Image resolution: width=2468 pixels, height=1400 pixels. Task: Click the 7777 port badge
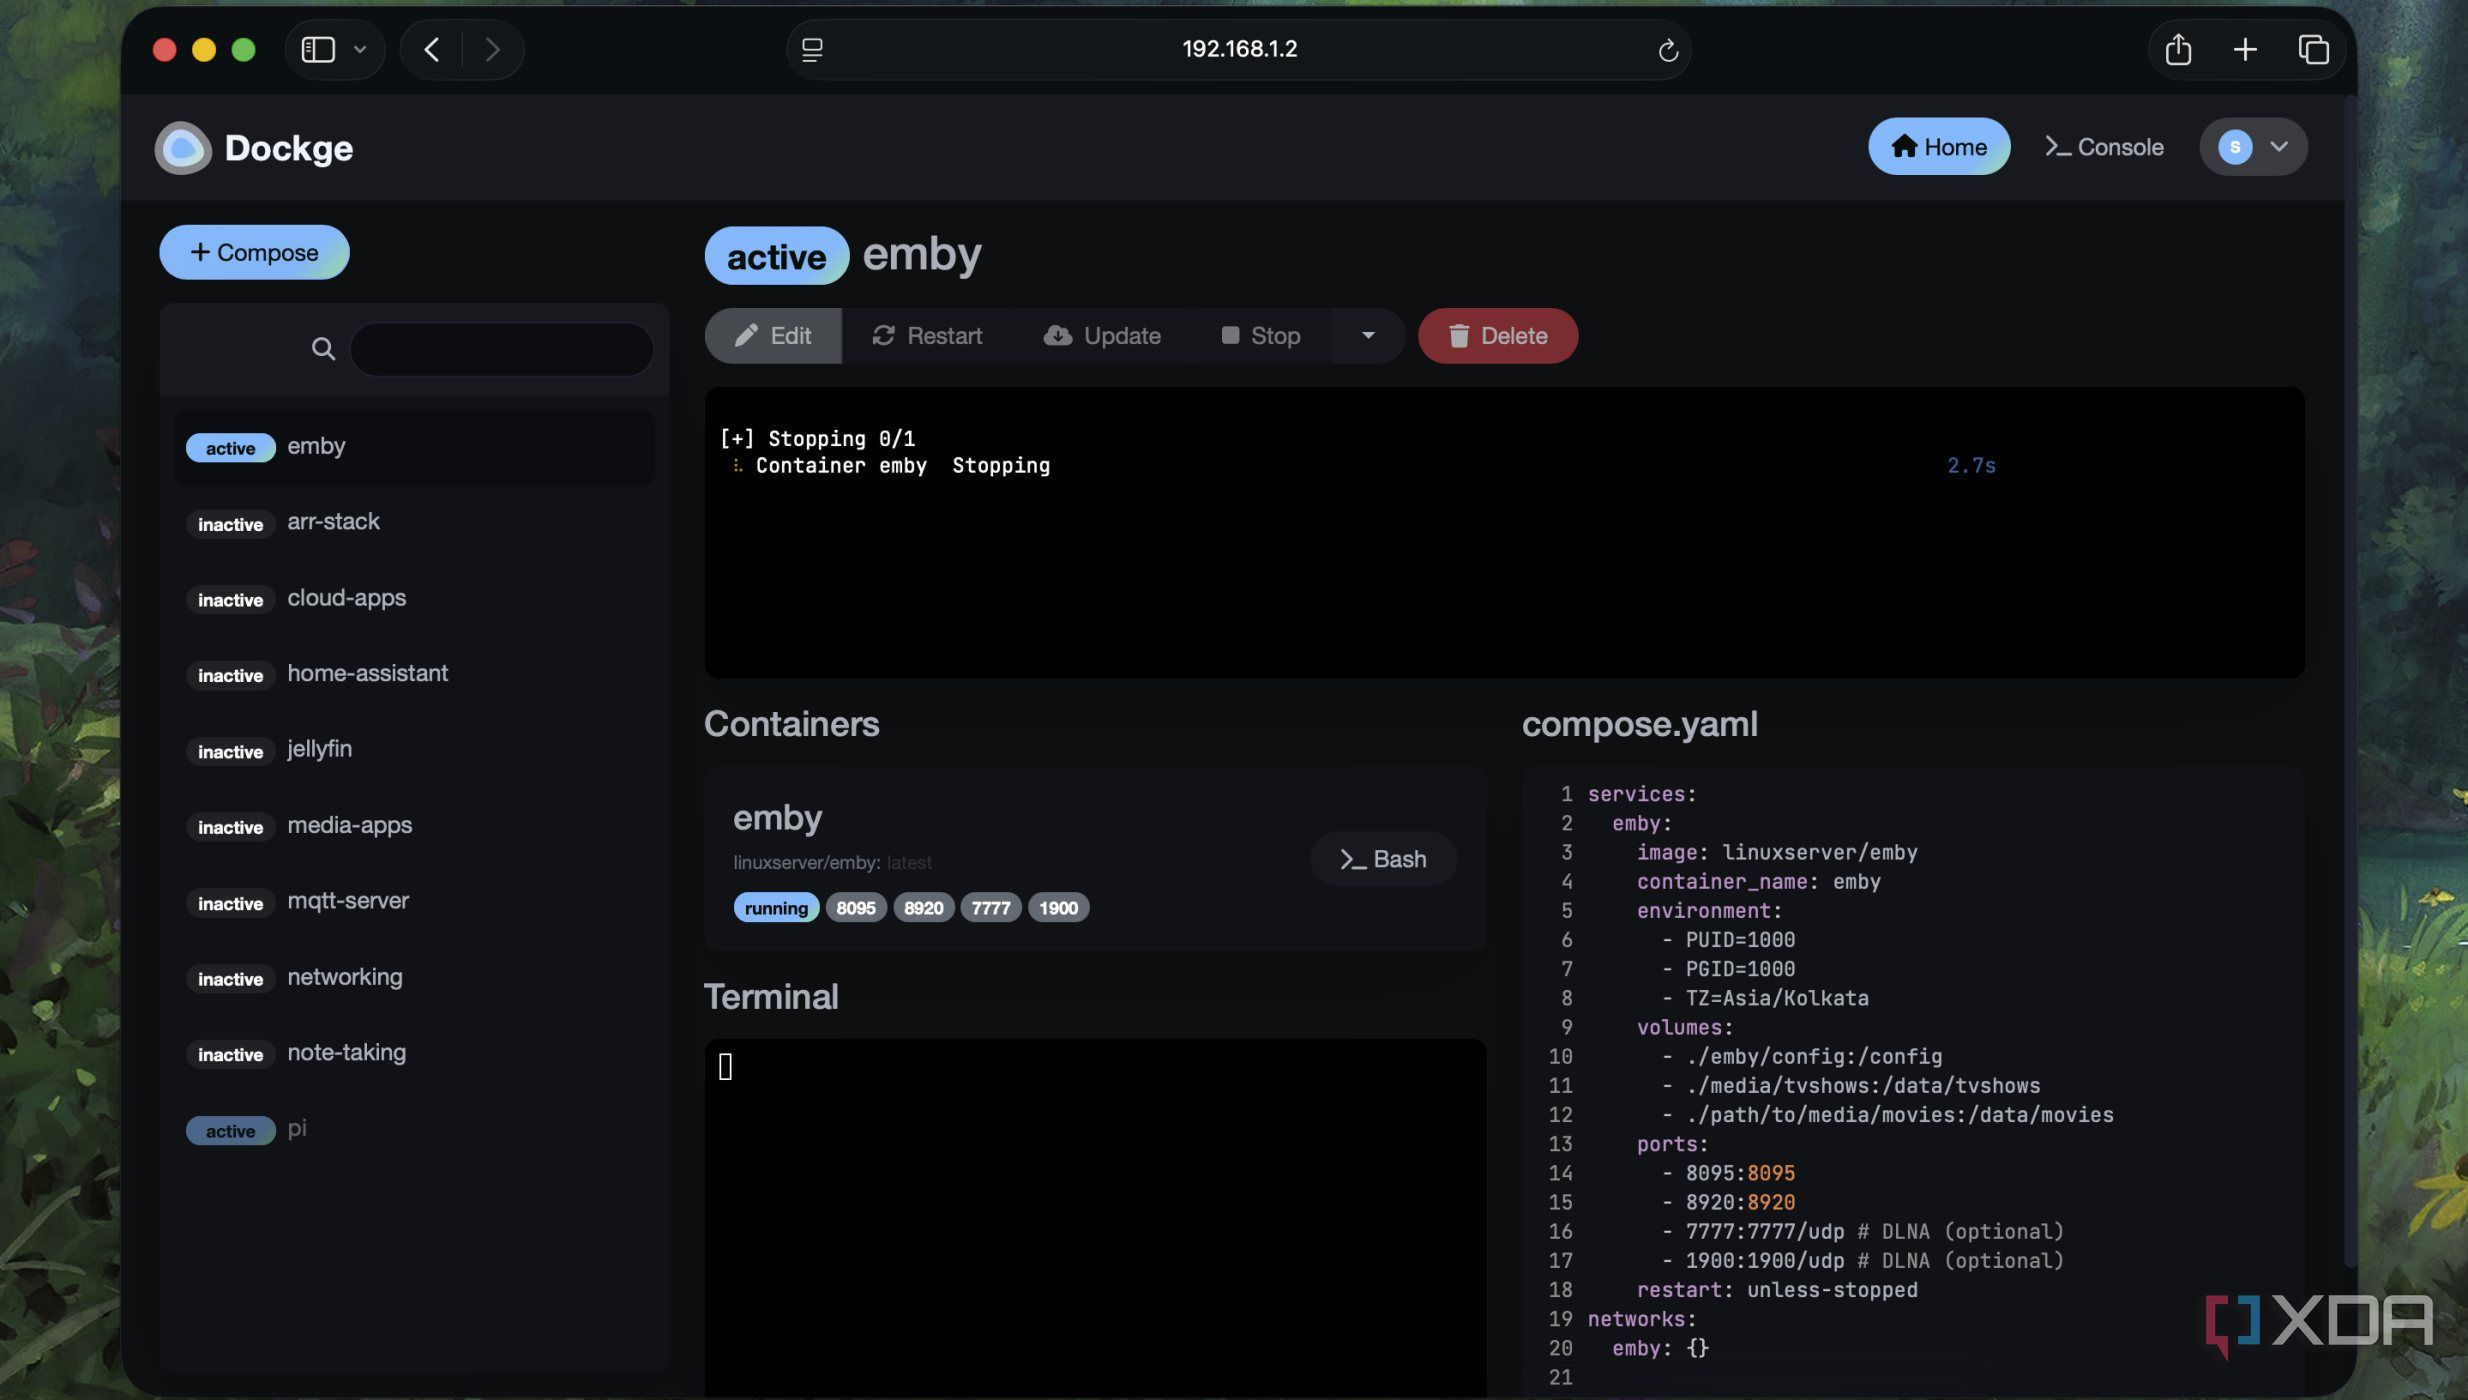coord(990,908)
